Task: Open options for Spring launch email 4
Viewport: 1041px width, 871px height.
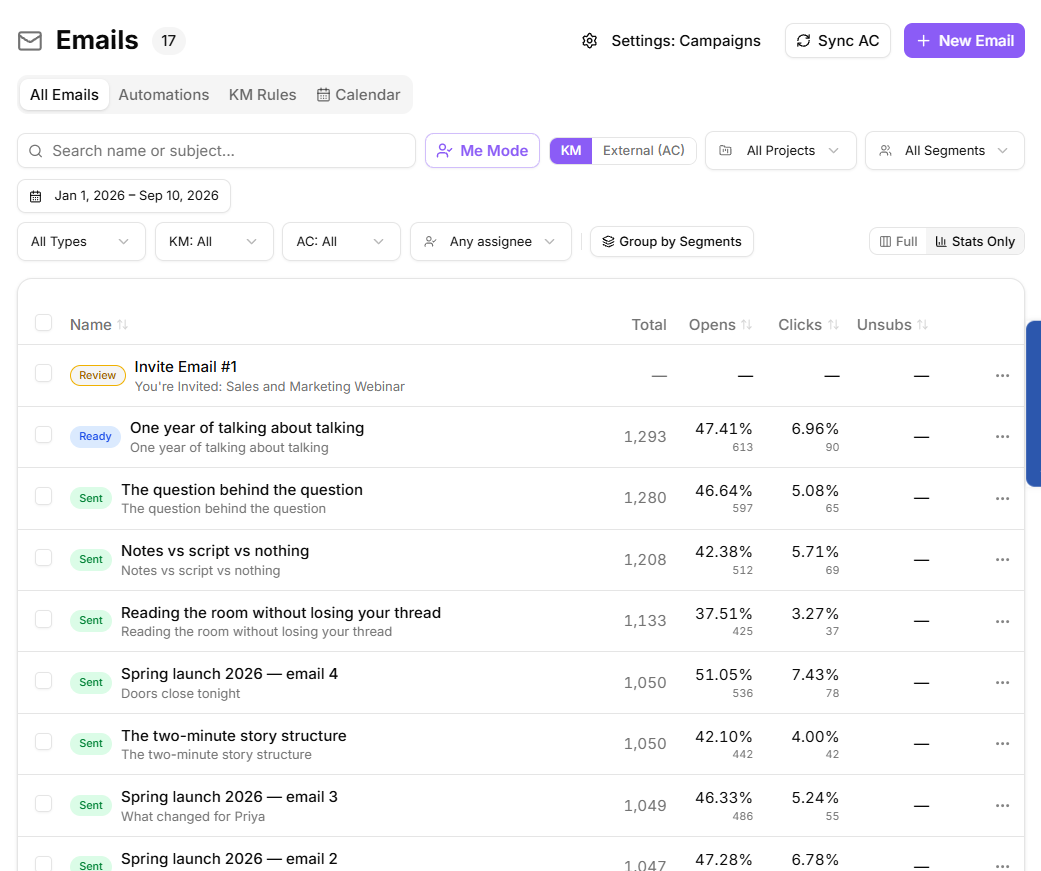Action: click(x=1002, y=682)
